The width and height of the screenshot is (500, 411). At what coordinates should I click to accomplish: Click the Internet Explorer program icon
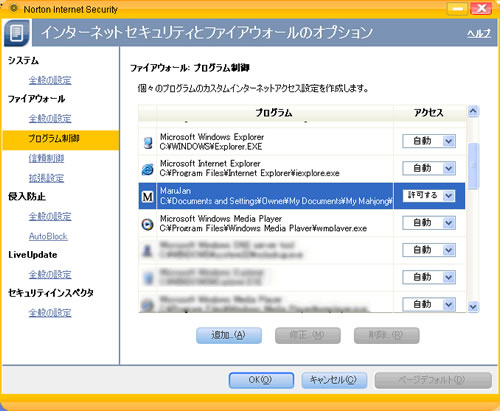coord(148,169)
